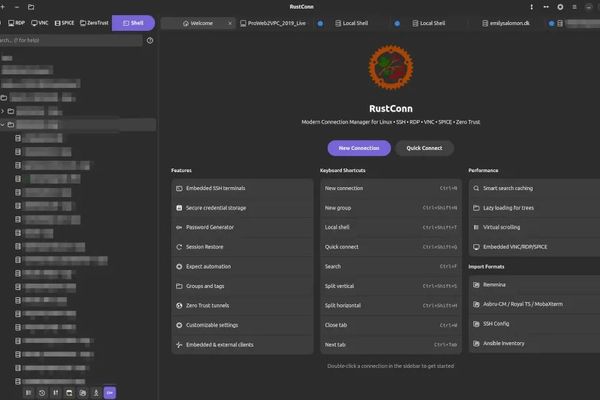The height and width of the screenshot is (400, 600).
Task: Switch to ProWeb2VPC_2019_Live tab
Action: [x=273, y=23]
